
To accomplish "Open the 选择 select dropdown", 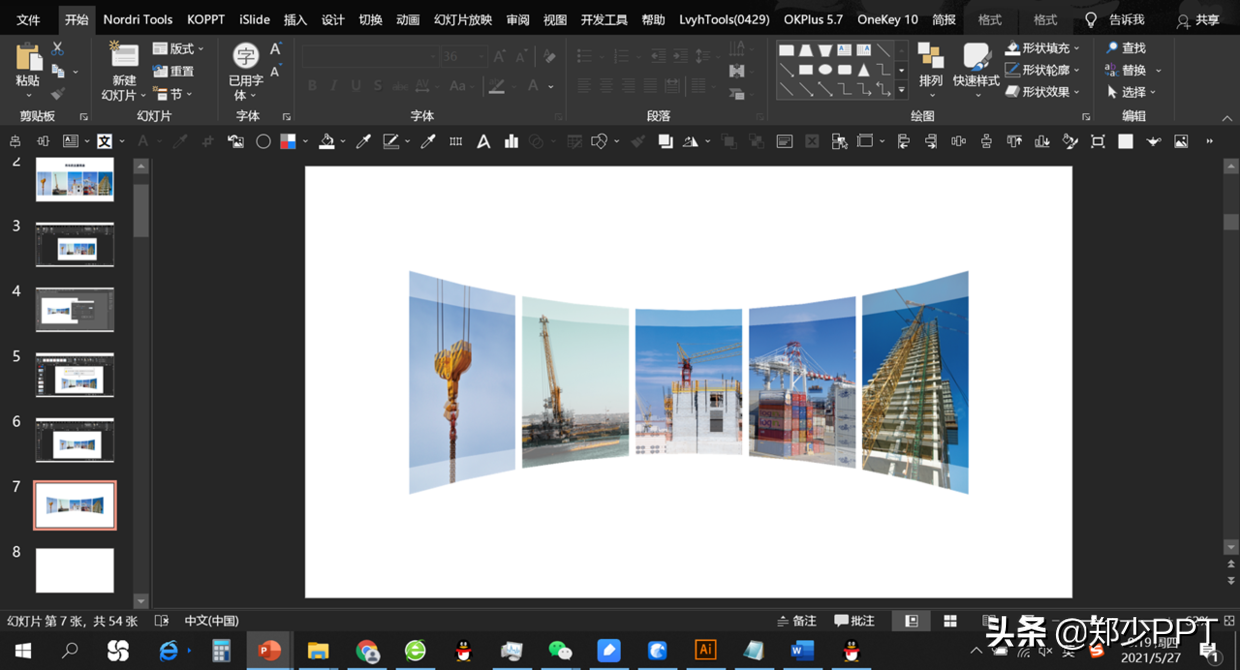I will tap(1131, 92).
